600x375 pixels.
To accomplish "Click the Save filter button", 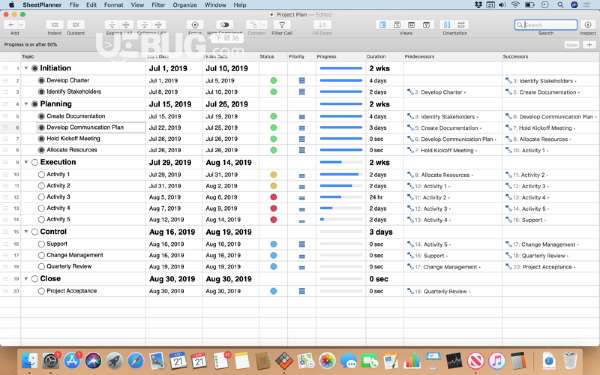I will click(572, 45).
